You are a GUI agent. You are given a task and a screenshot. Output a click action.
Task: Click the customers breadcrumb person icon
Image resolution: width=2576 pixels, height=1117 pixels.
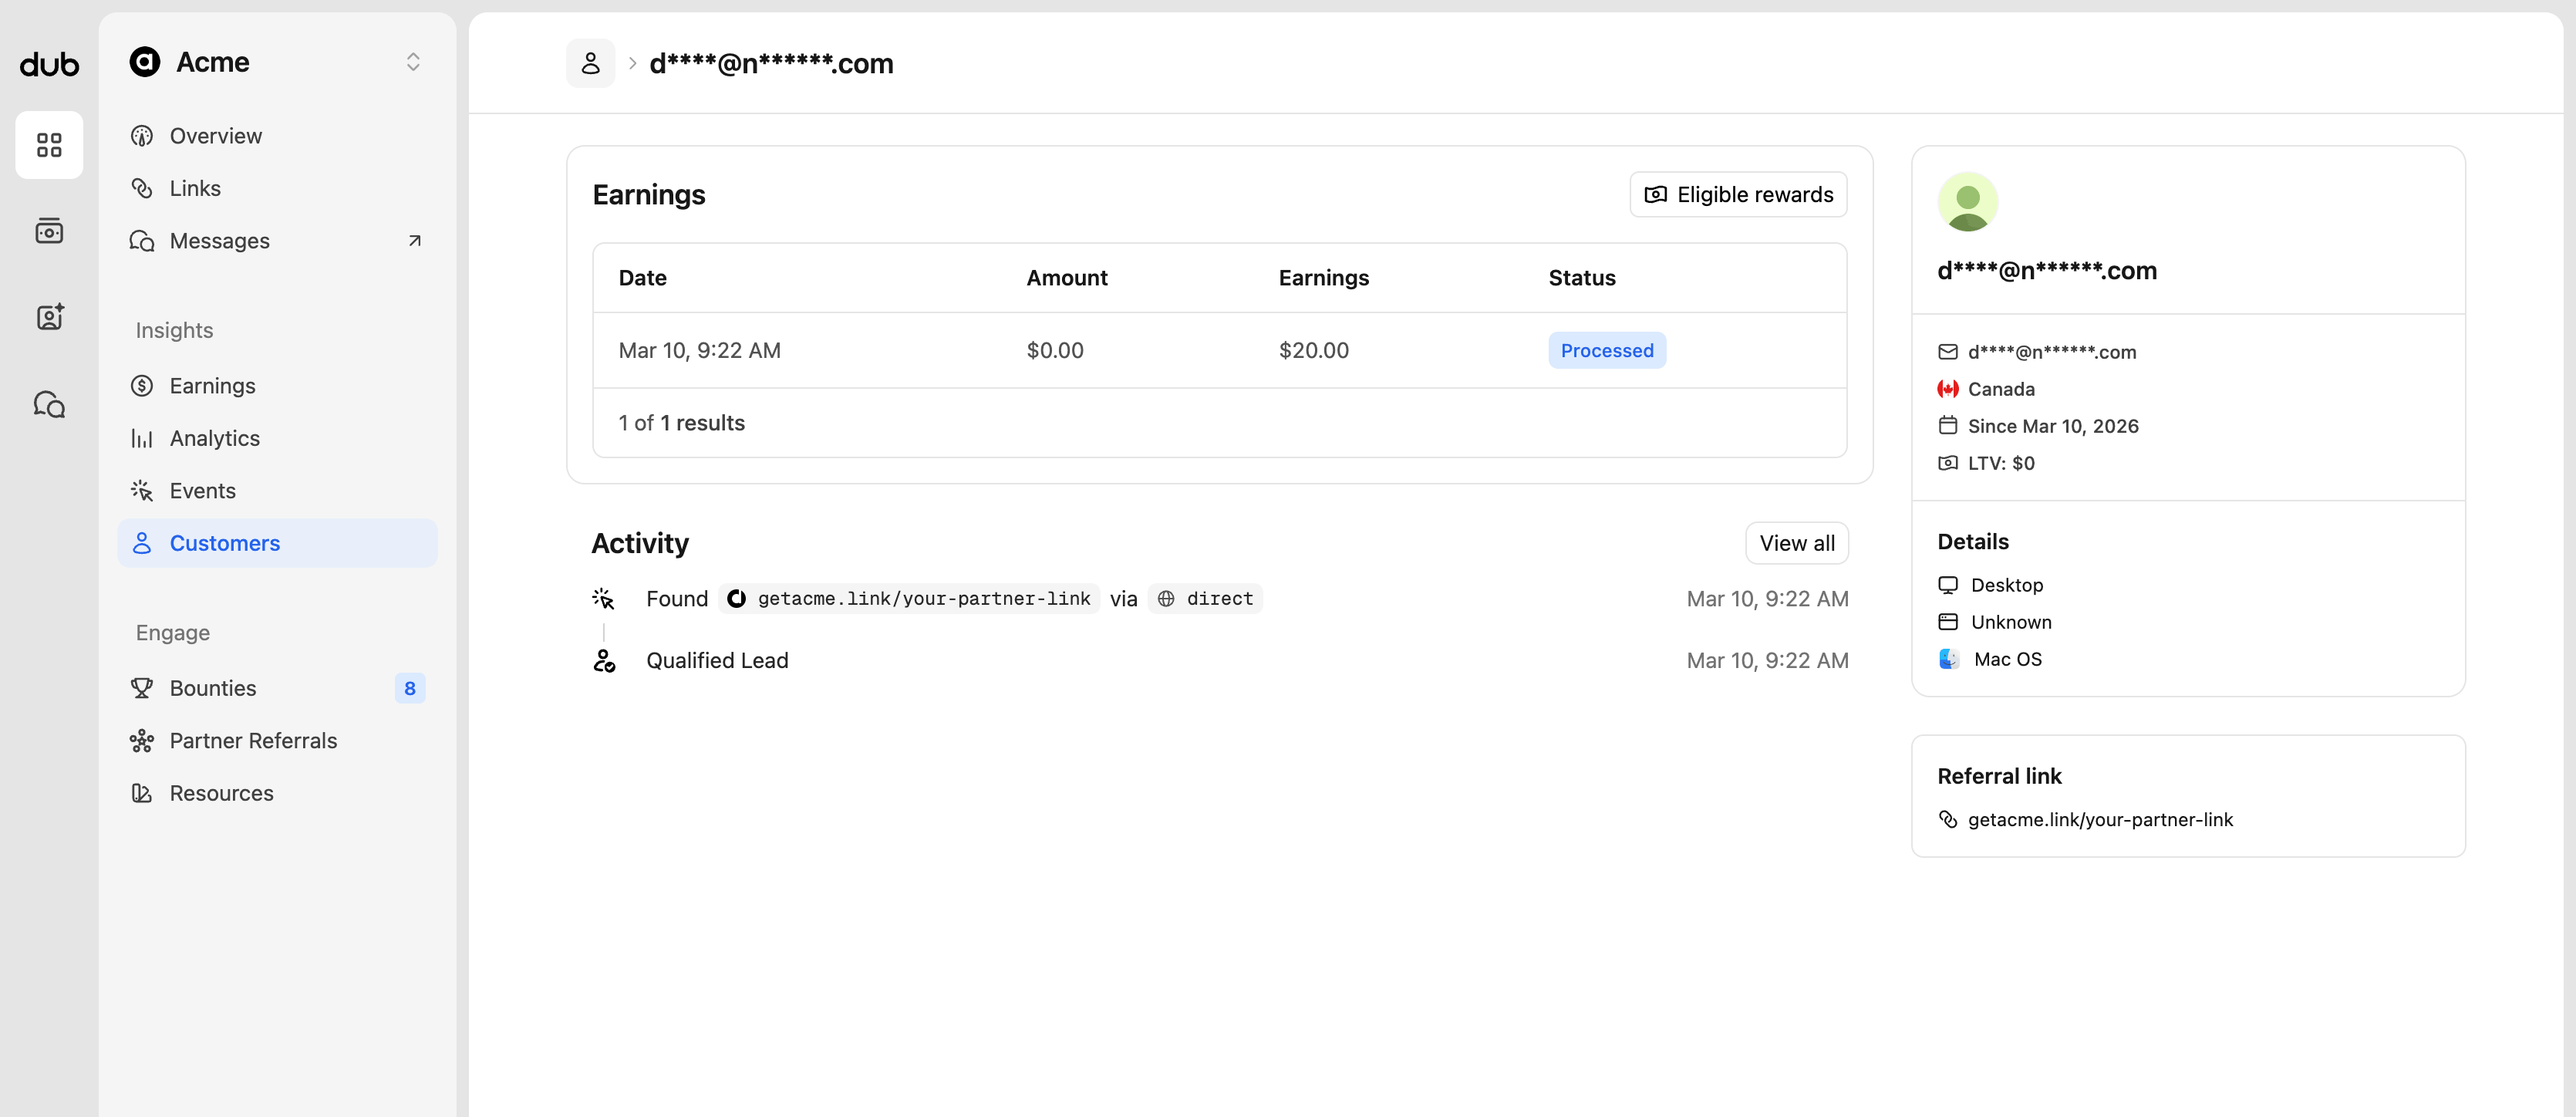(591, 63)
